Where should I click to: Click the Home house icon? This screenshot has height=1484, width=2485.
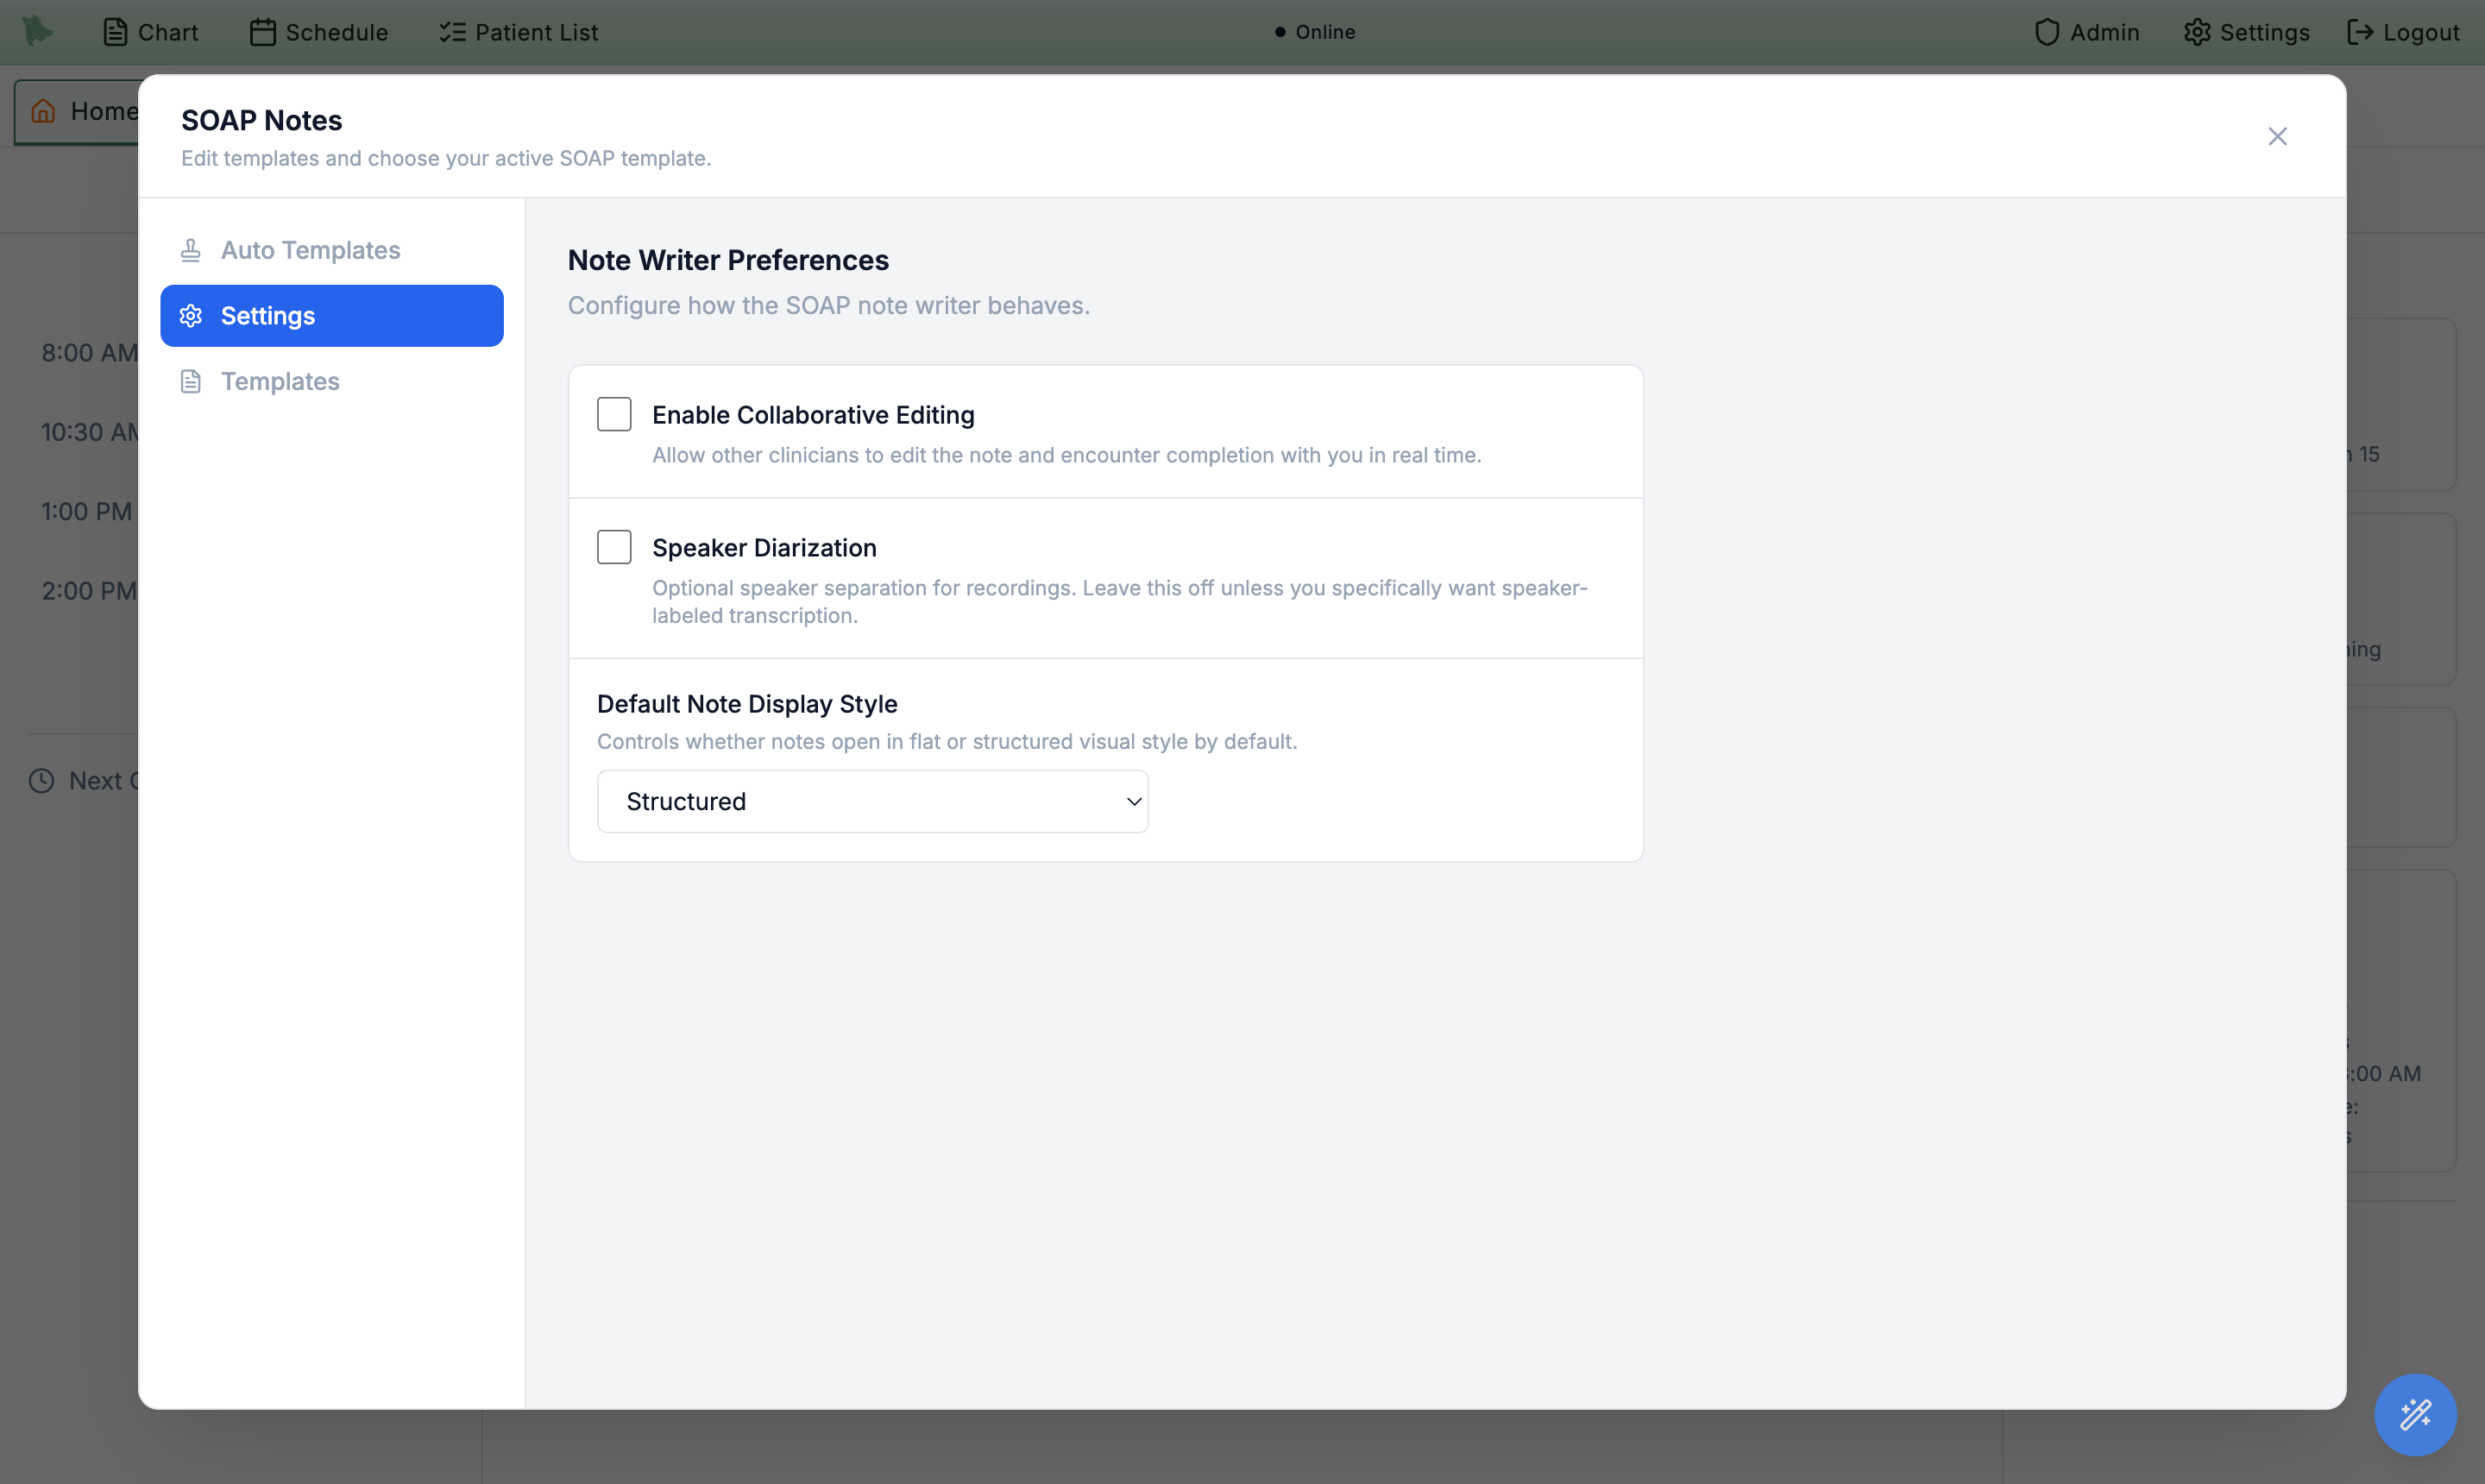(43, 111)
